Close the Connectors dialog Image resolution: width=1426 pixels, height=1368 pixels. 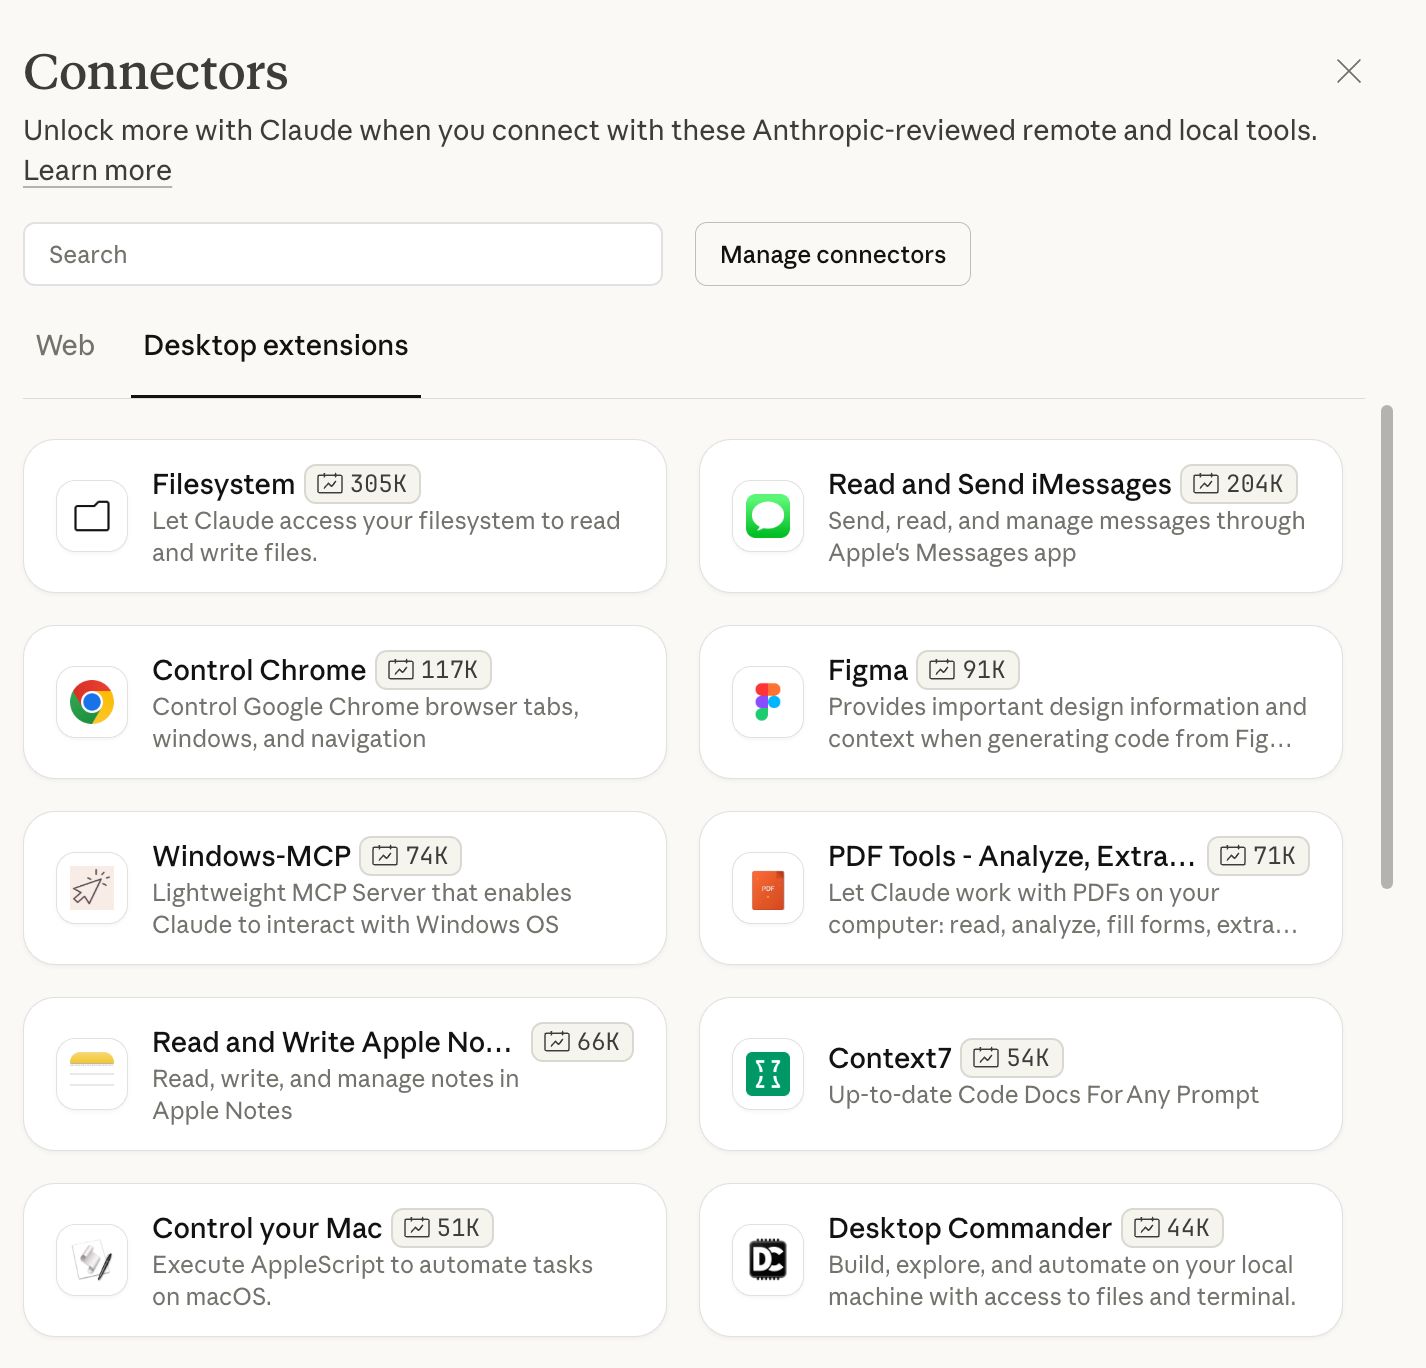[x=1348, y=71]
